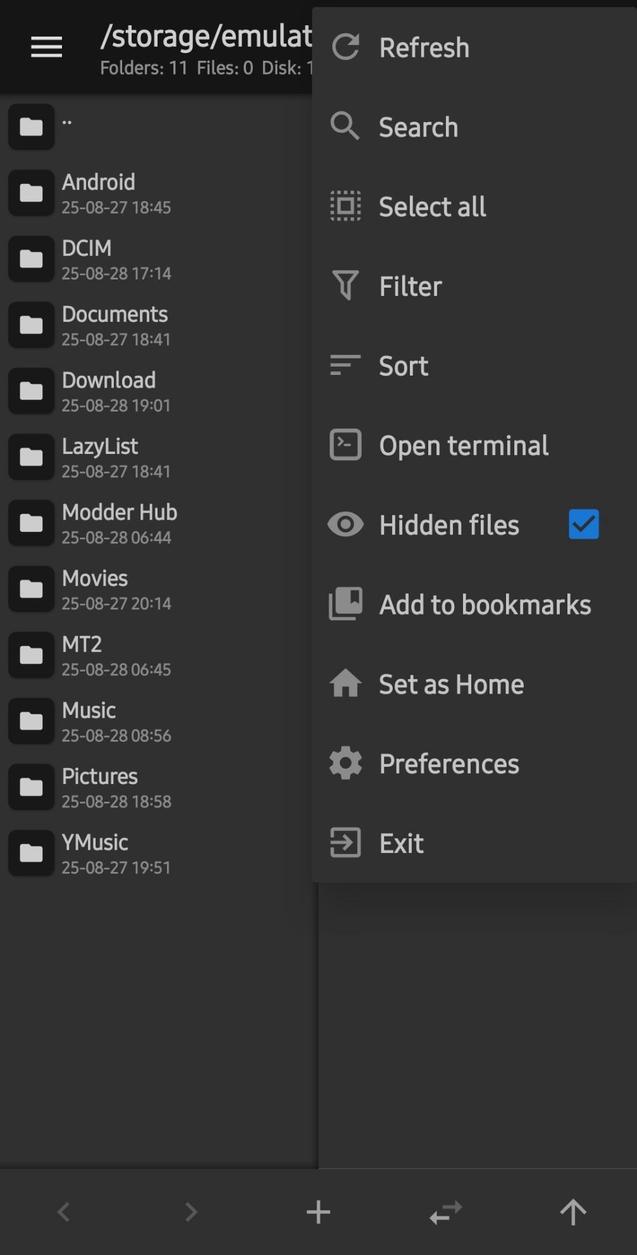The image size is (637, 1255).
Task: Open the Music folder
Action: click(158, 721)
